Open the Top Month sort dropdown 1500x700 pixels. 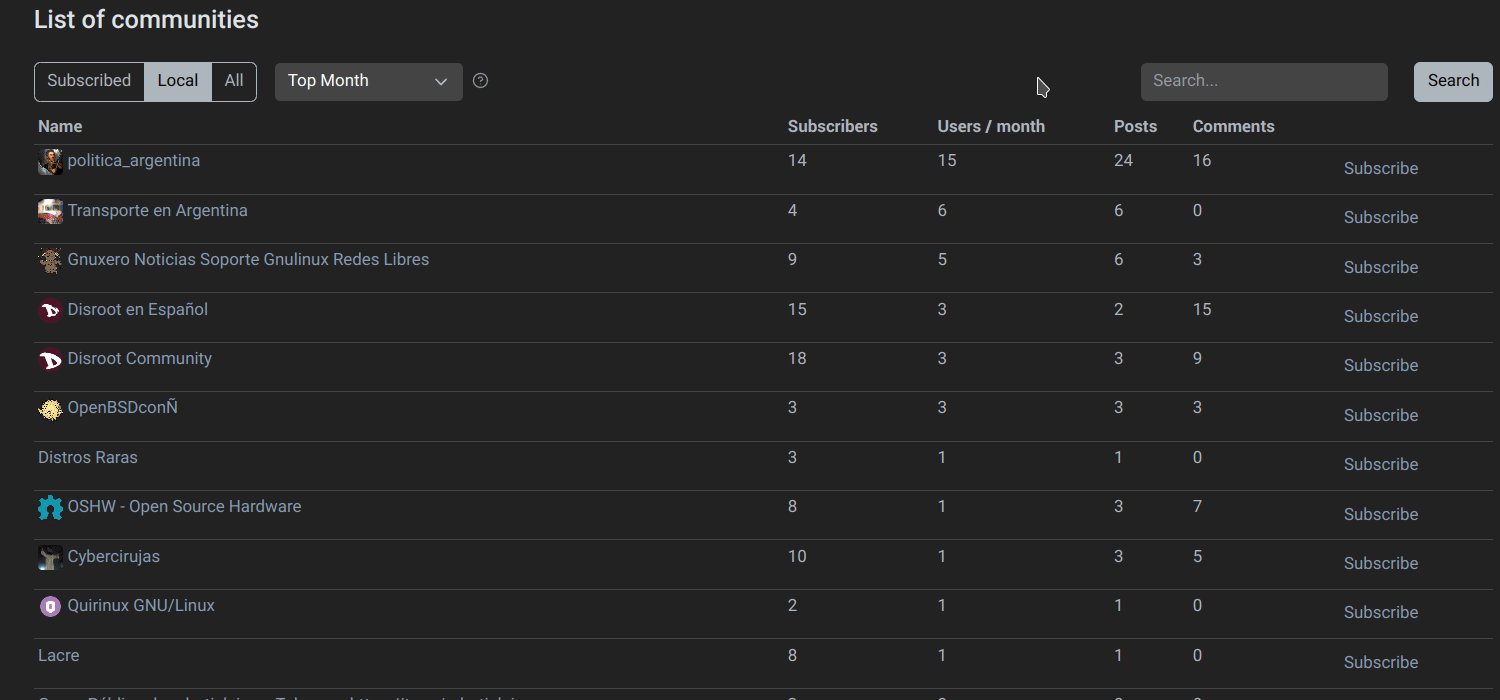(368, 82)
